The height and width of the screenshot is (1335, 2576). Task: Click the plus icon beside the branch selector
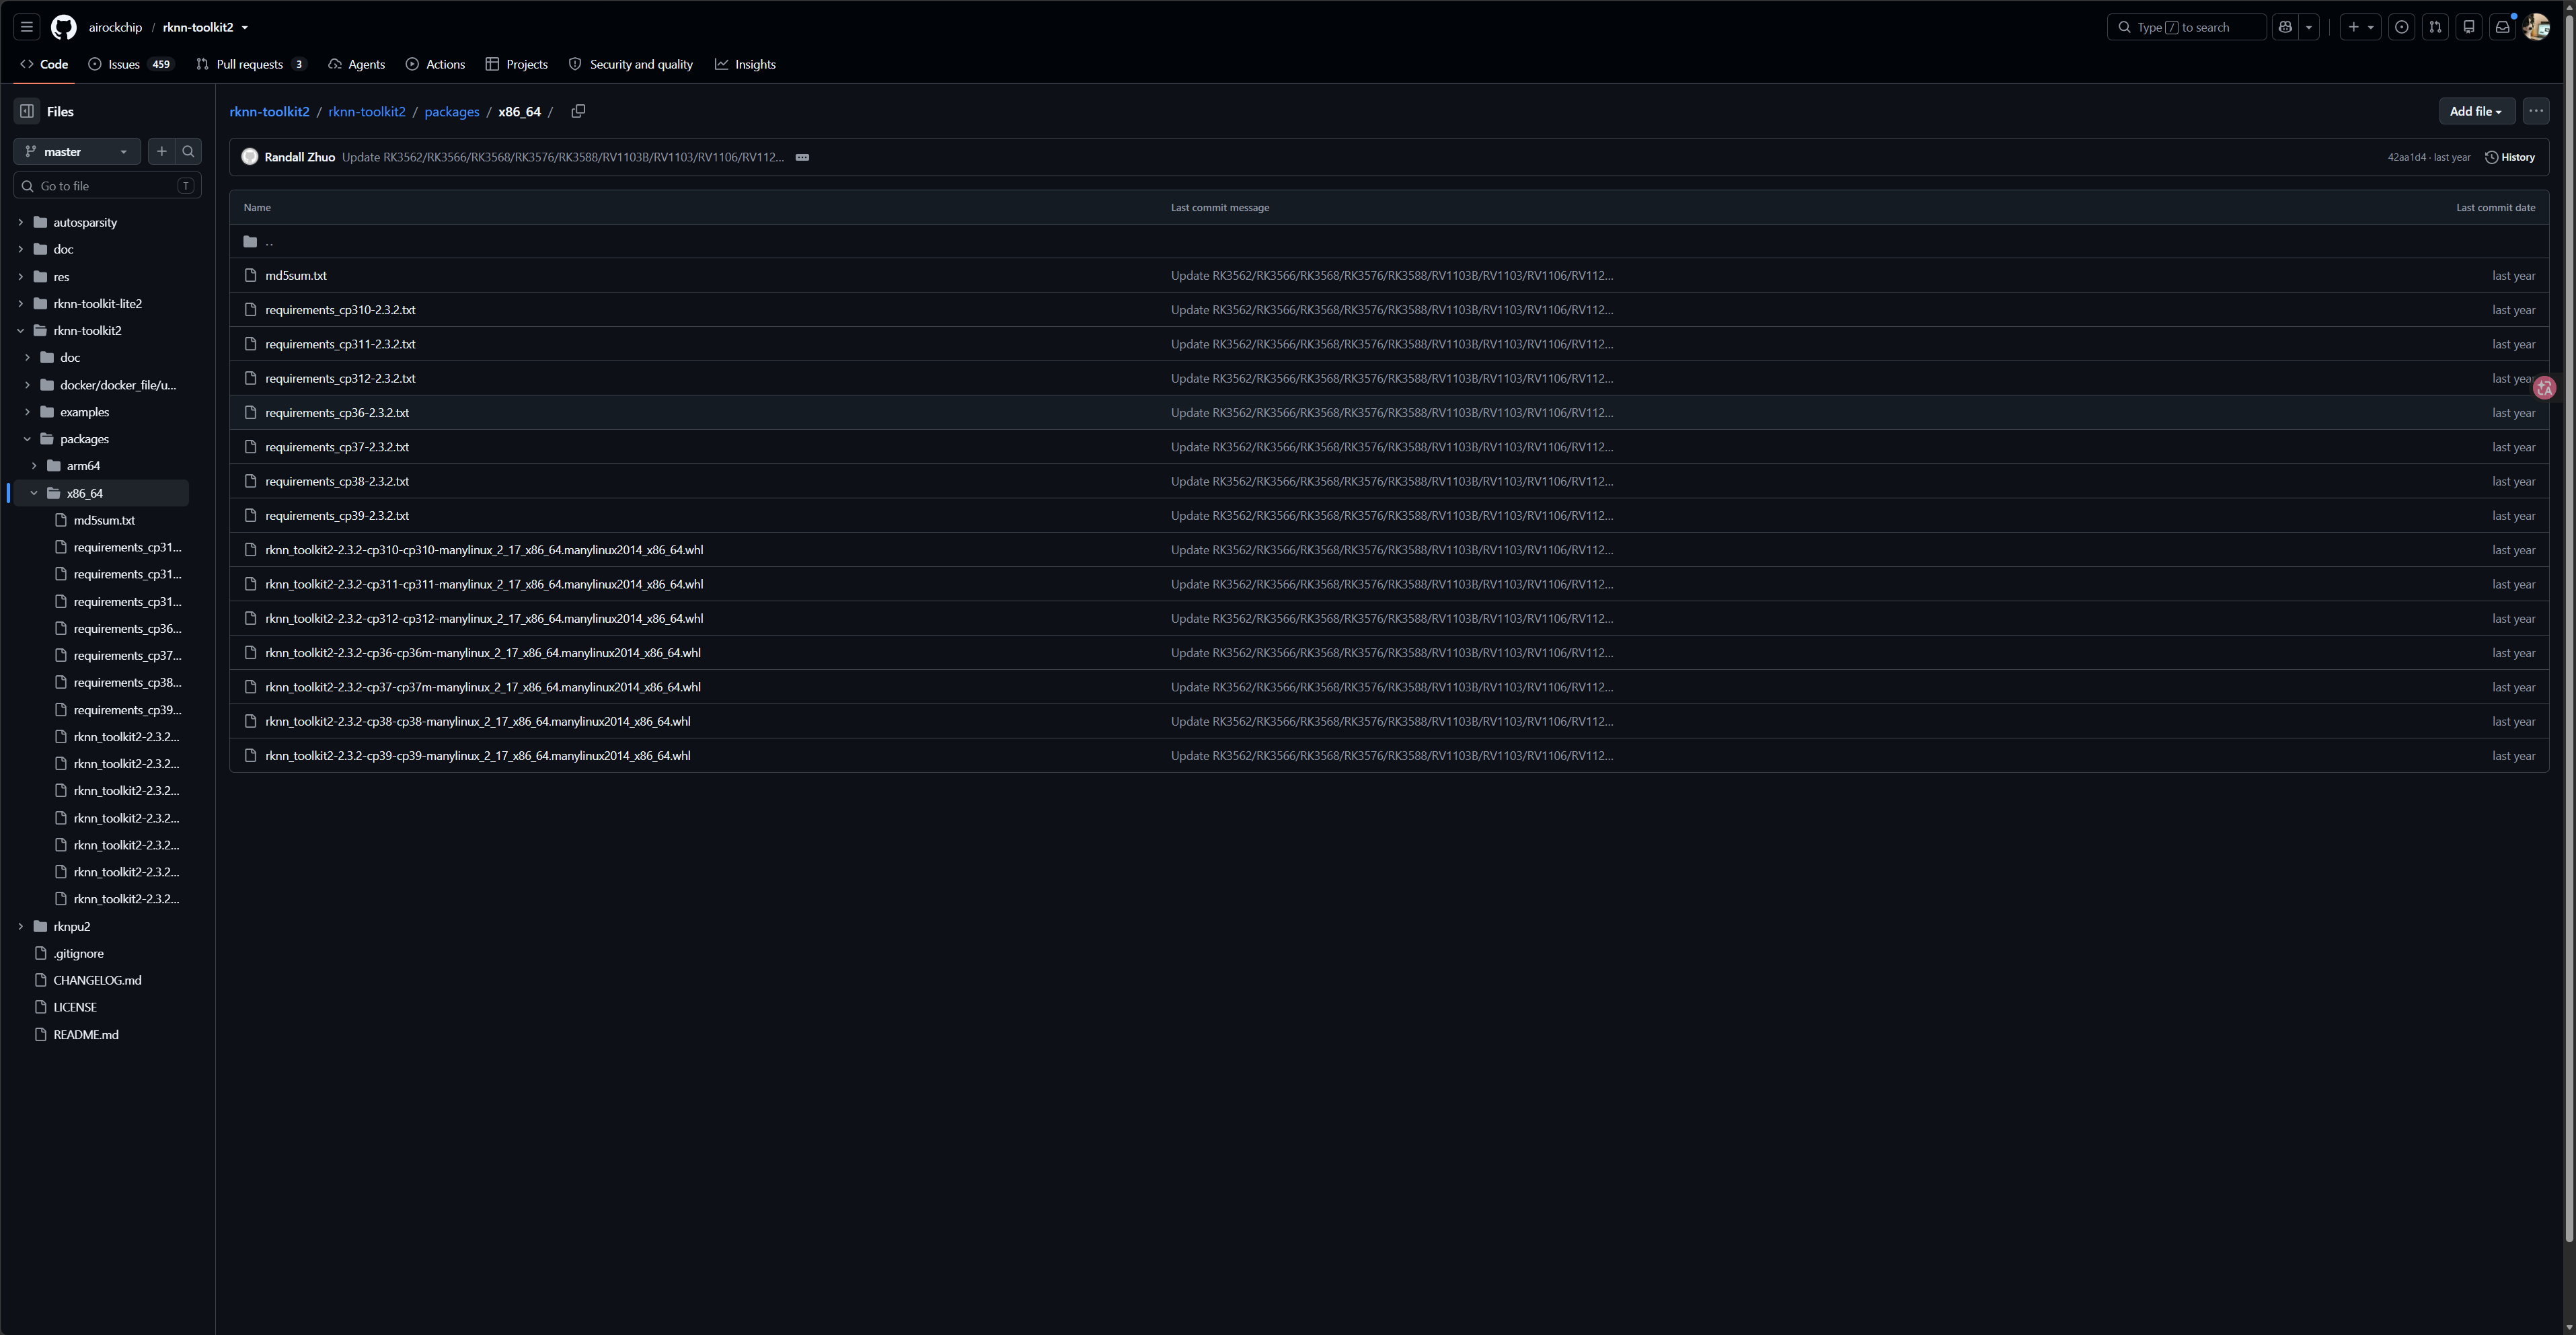pos(161,151)
